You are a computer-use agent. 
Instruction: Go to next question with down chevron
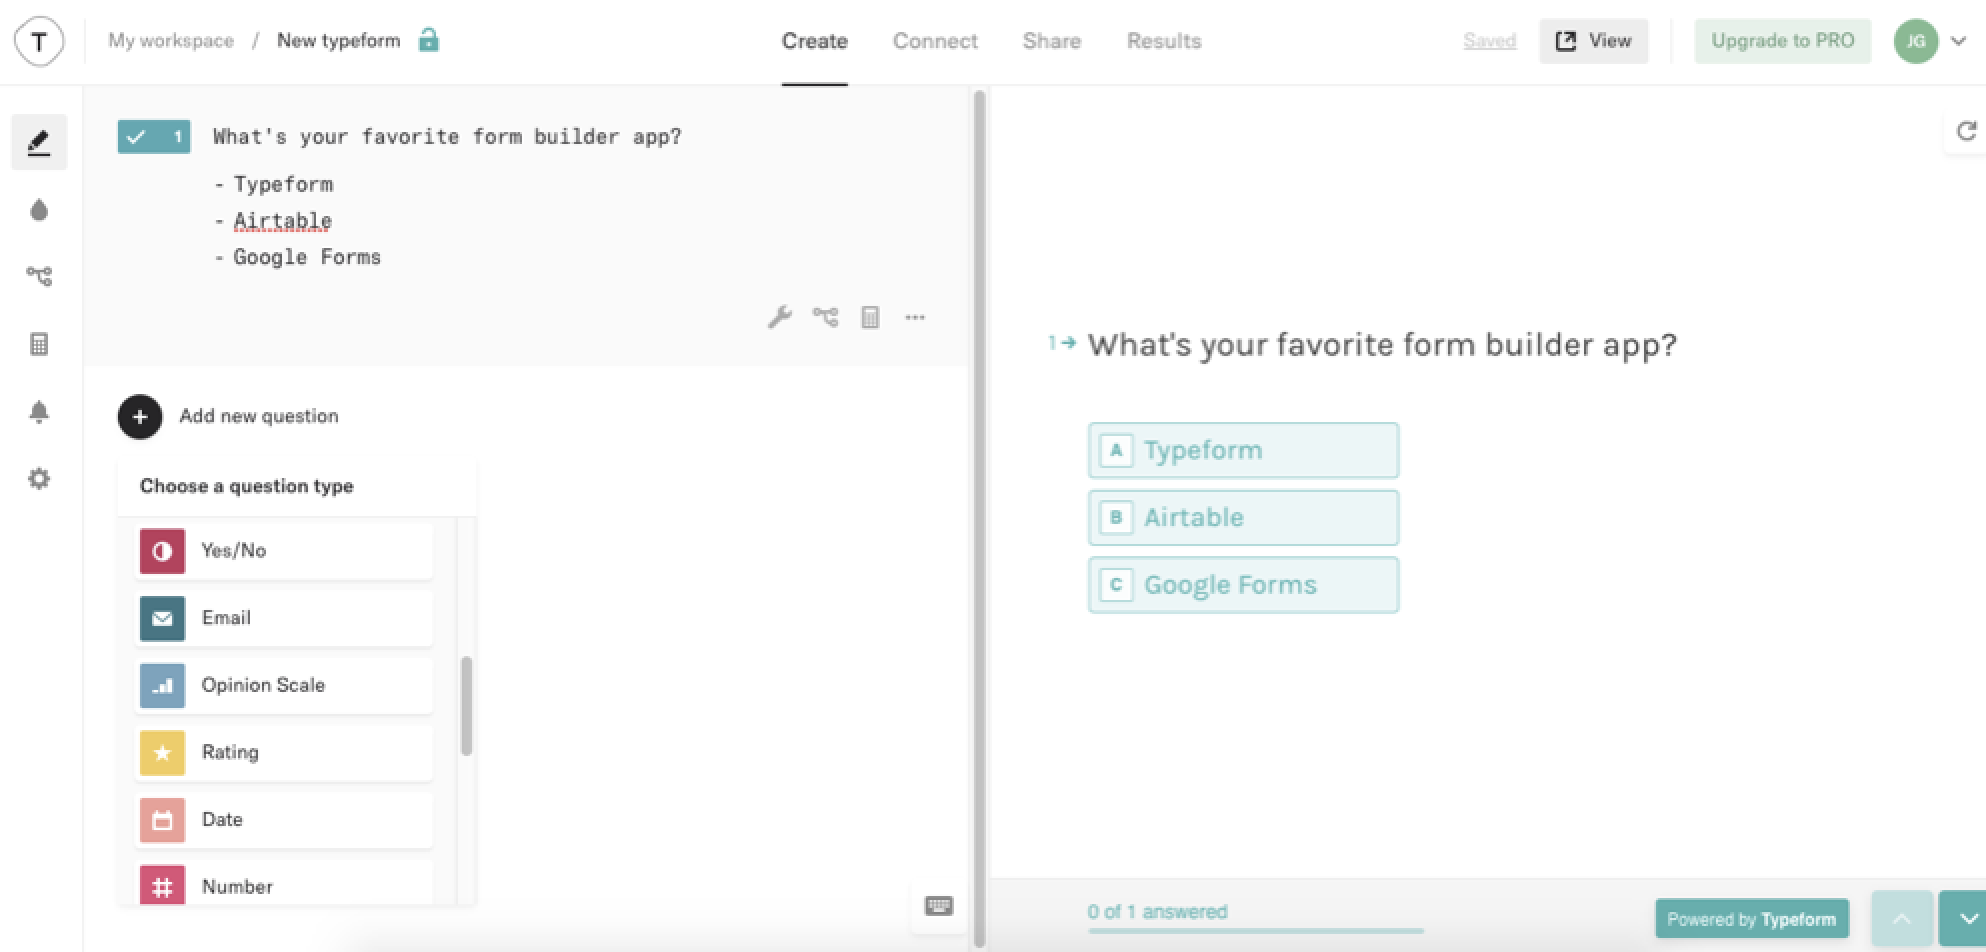tap(1966, 918)
